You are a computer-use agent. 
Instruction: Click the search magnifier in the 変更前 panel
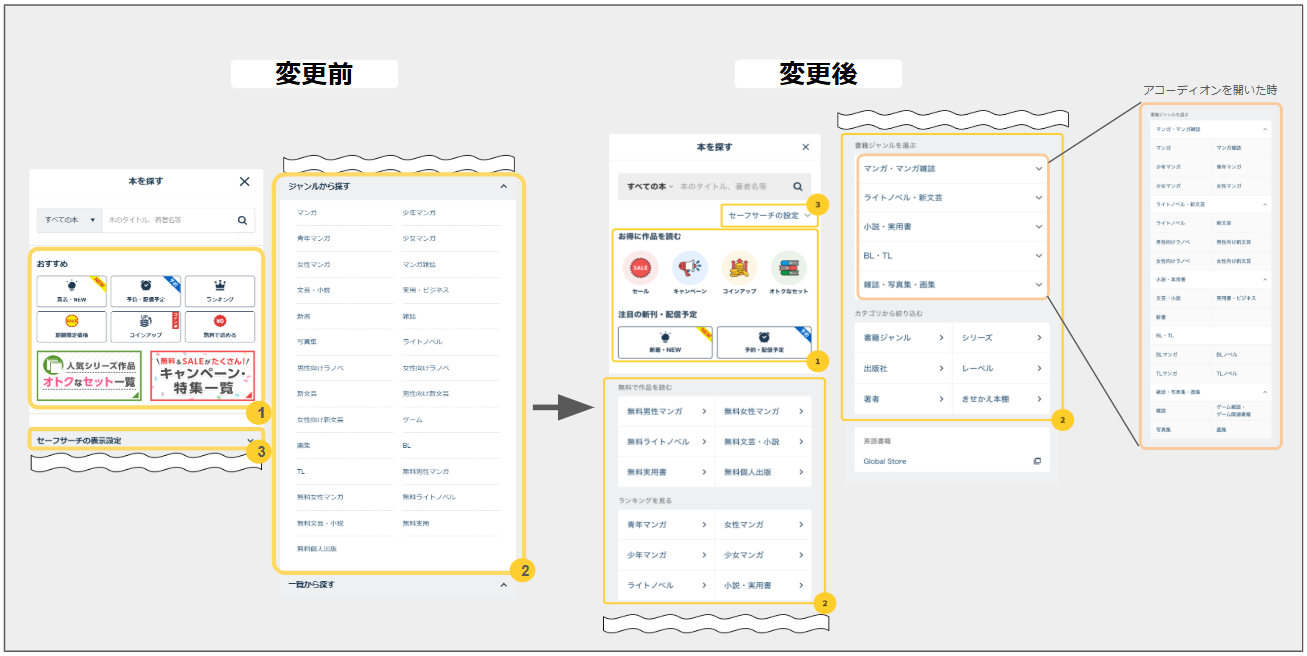242,220
